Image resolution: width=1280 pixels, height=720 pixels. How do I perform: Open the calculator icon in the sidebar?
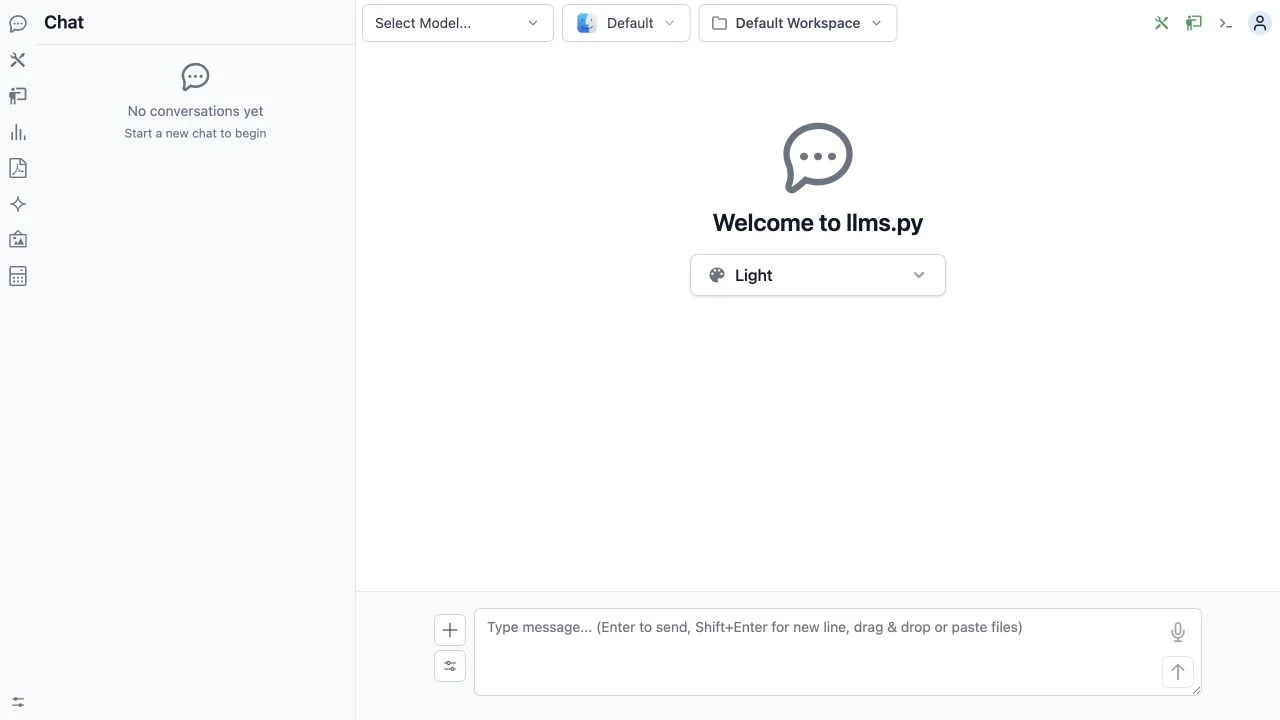click(x=18, y=276)
